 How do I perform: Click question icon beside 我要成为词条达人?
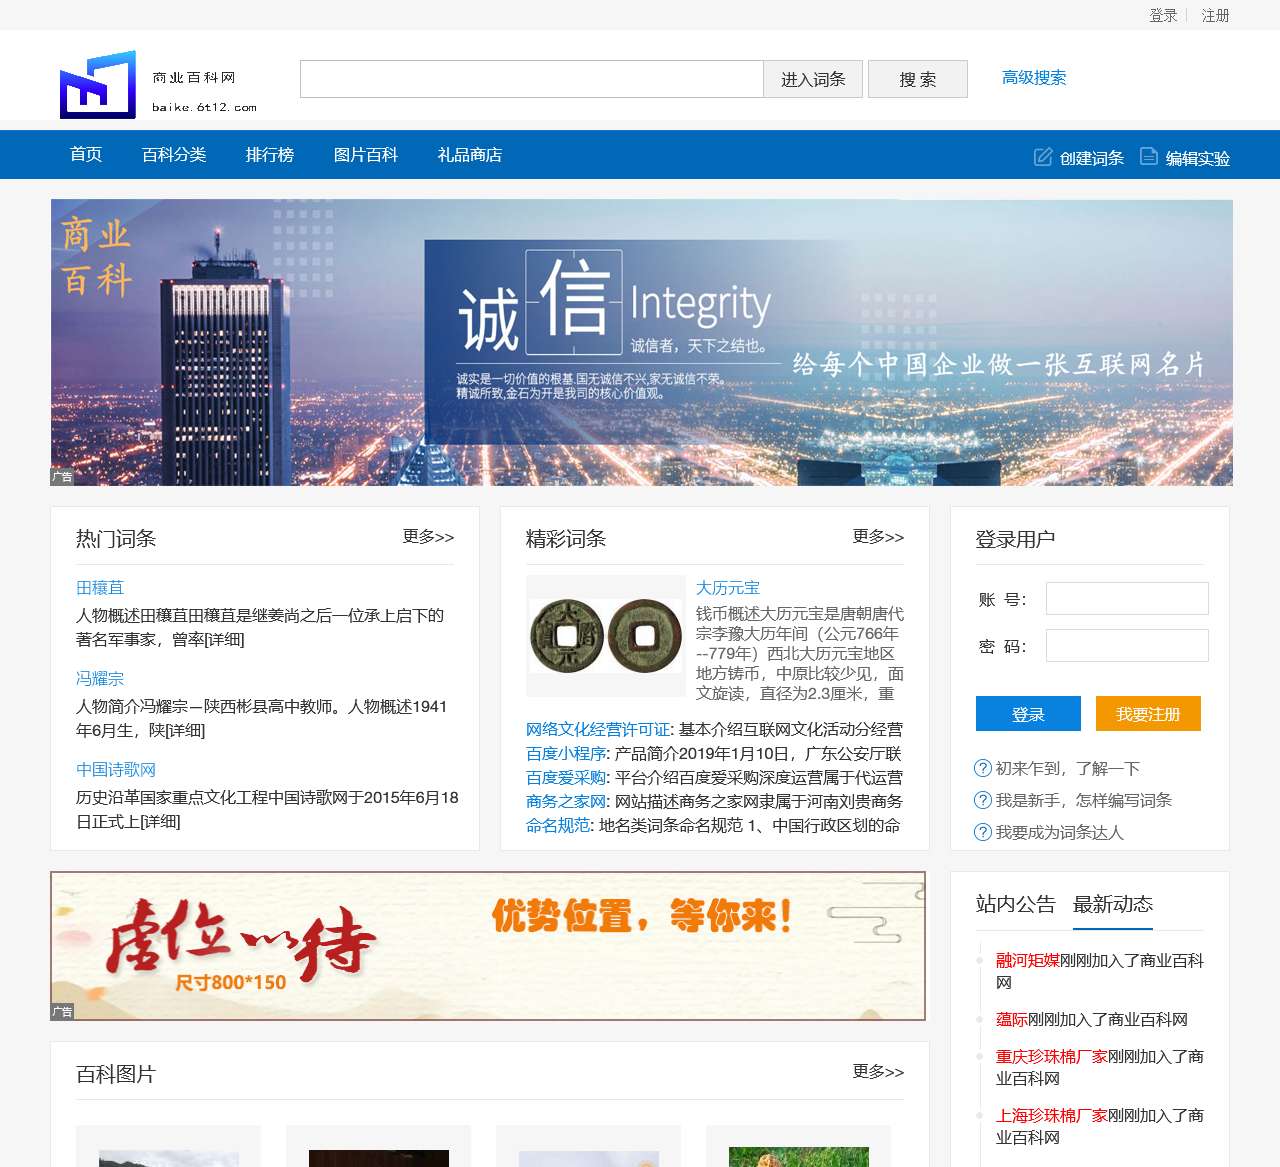click(983, 832)
